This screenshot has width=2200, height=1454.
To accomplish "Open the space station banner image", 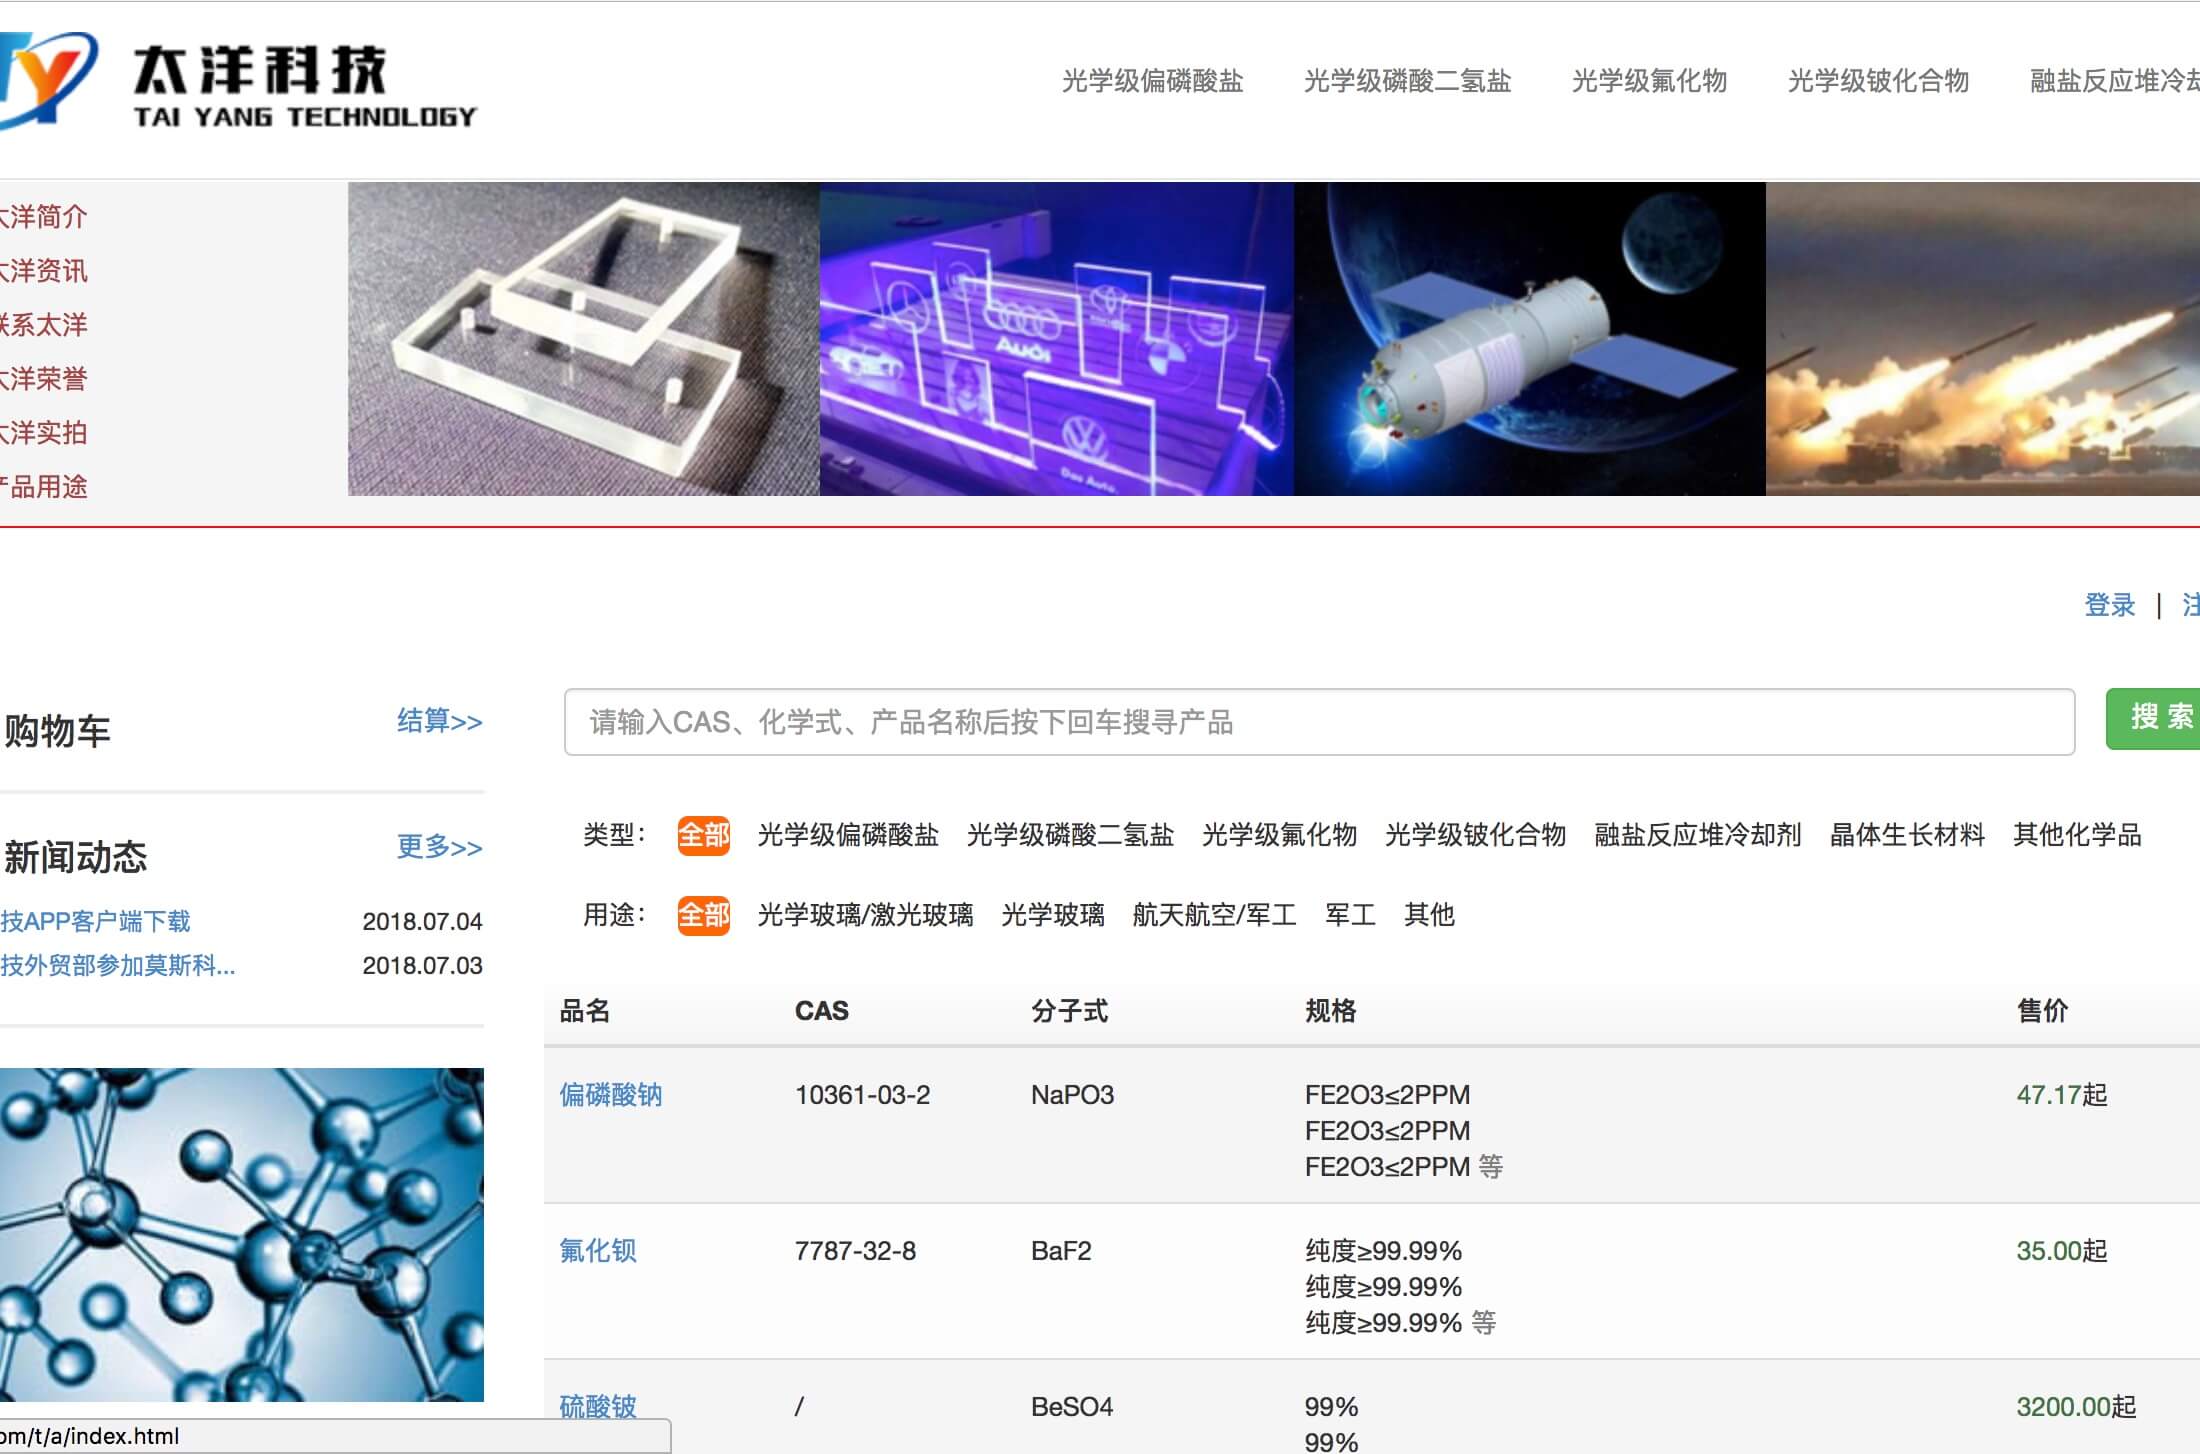I will (x=1529, y=339).
